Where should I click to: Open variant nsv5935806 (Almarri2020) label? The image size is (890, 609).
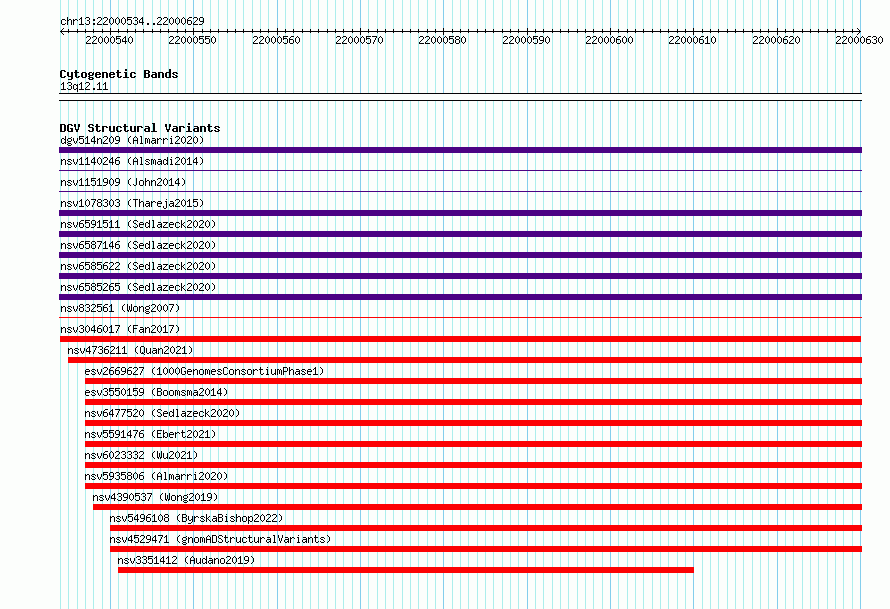click(x=156, y=476)
